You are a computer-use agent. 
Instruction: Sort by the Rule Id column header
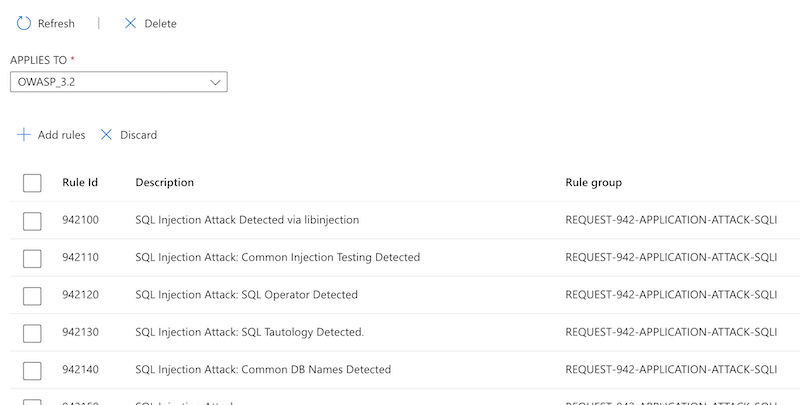click(x=80, y=183)
